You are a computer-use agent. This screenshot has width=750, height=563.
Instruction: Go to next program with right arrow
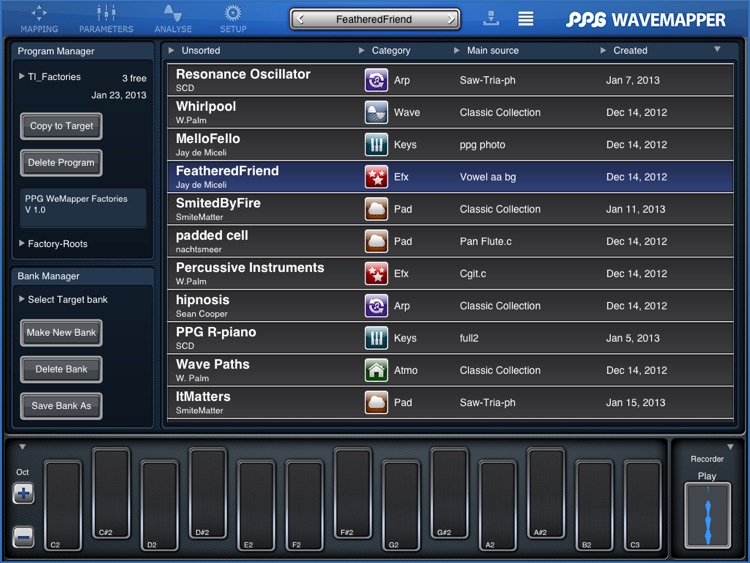(451, 19)
